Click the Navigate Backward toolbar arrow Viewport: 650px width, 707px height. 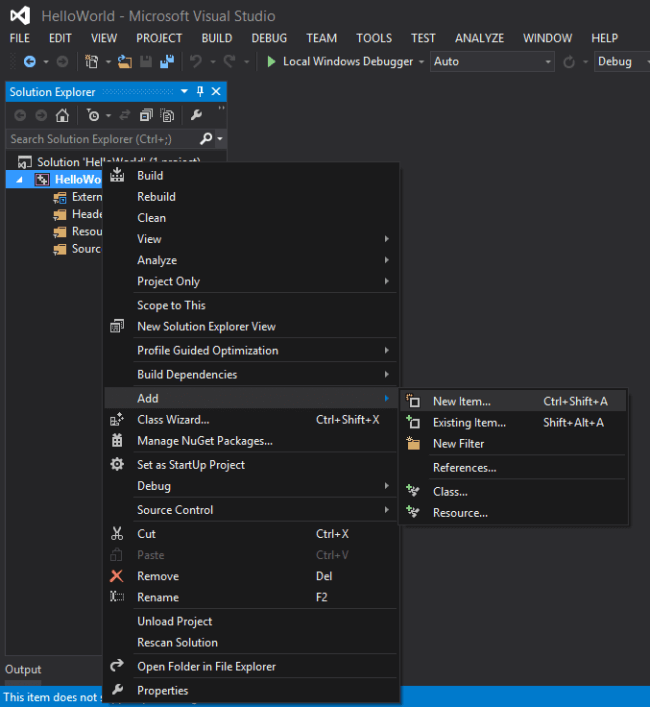[30, 61]
